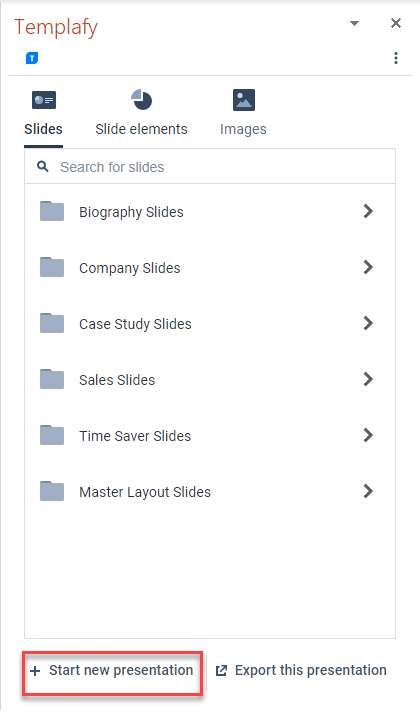
Task: Expand the Master Layout Slides chevron
Action: click(x=368, y=491)
